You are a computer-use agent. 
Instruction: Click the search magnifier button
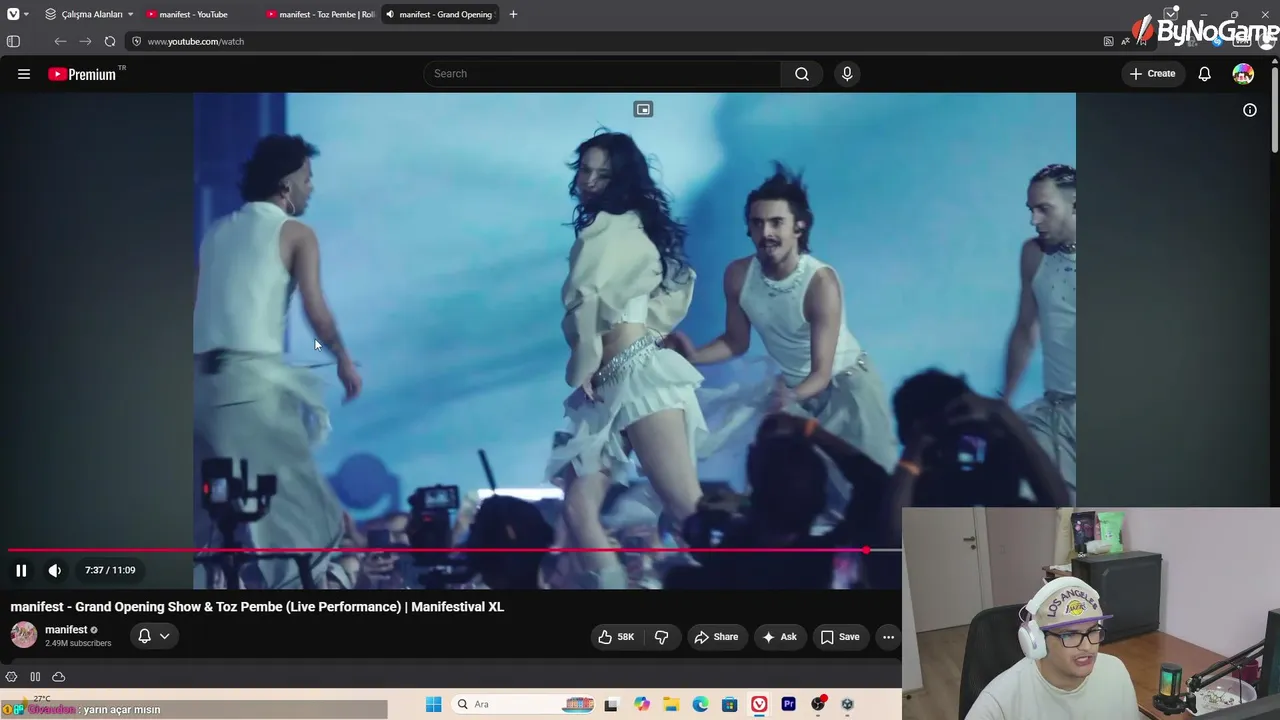(802, 74)
